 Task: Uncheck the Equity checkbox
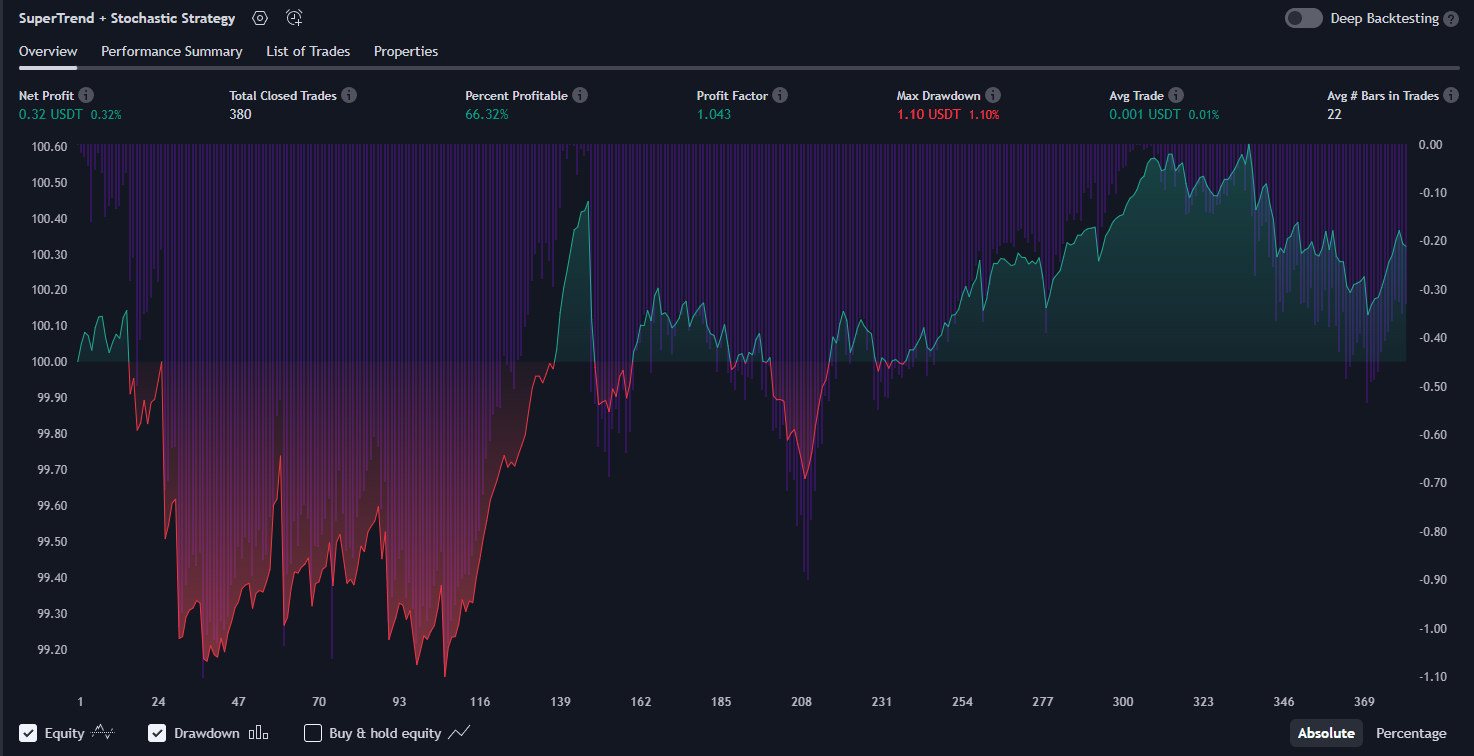click(28, 733)
